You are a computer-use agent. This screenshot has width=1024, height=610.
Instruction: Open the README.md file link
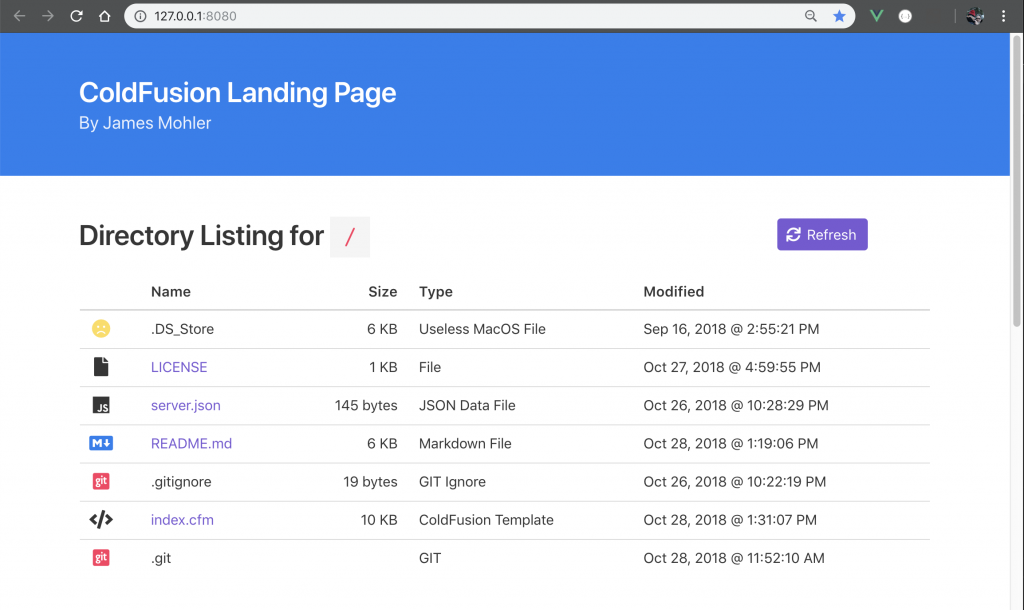[191, 443]
